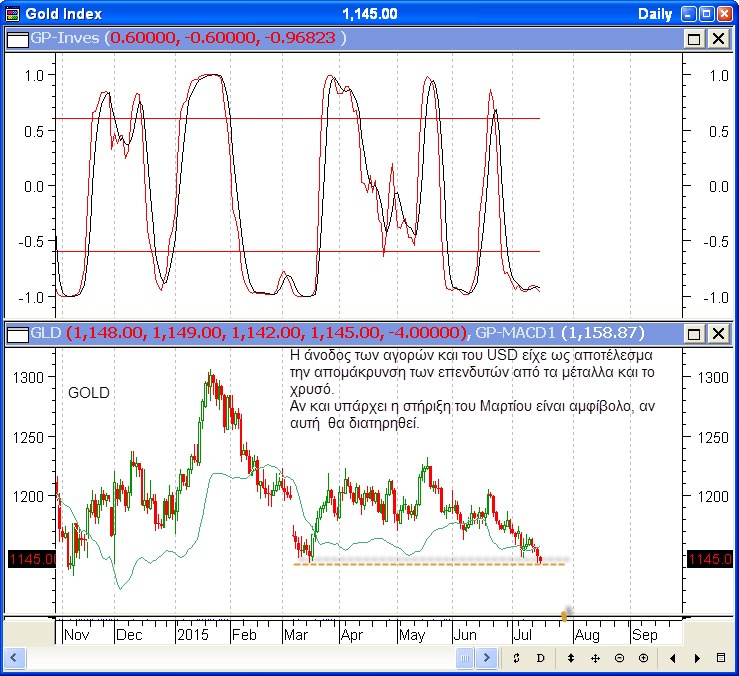Close the GP-Inves indicator pane
This screenshot has width=739, height=676.
pos(718,39)
